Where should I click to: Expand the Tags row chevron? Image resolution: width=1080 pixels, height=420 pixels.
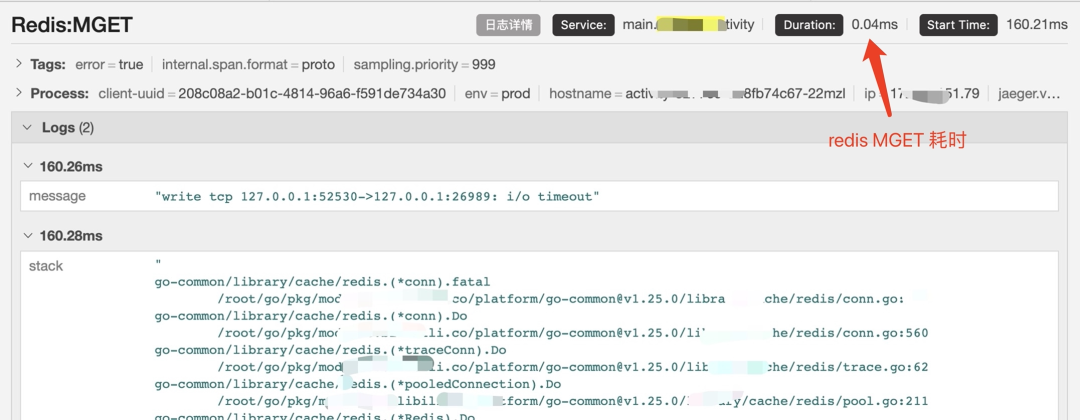pos(19,64)
